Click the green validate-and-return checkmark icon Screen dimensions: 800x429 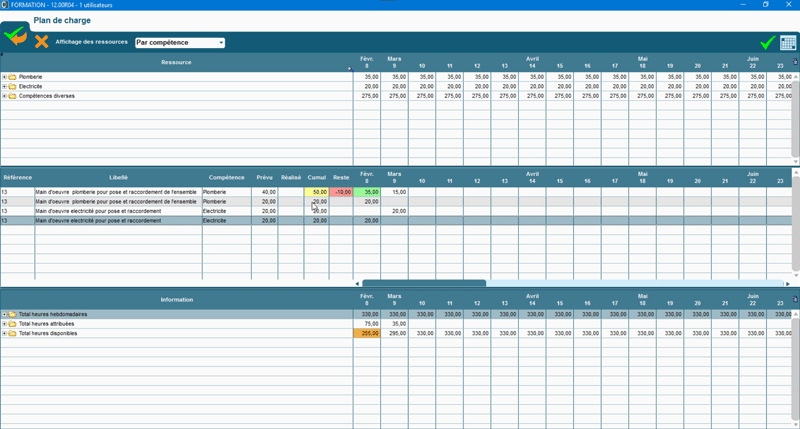click(15, 37)
